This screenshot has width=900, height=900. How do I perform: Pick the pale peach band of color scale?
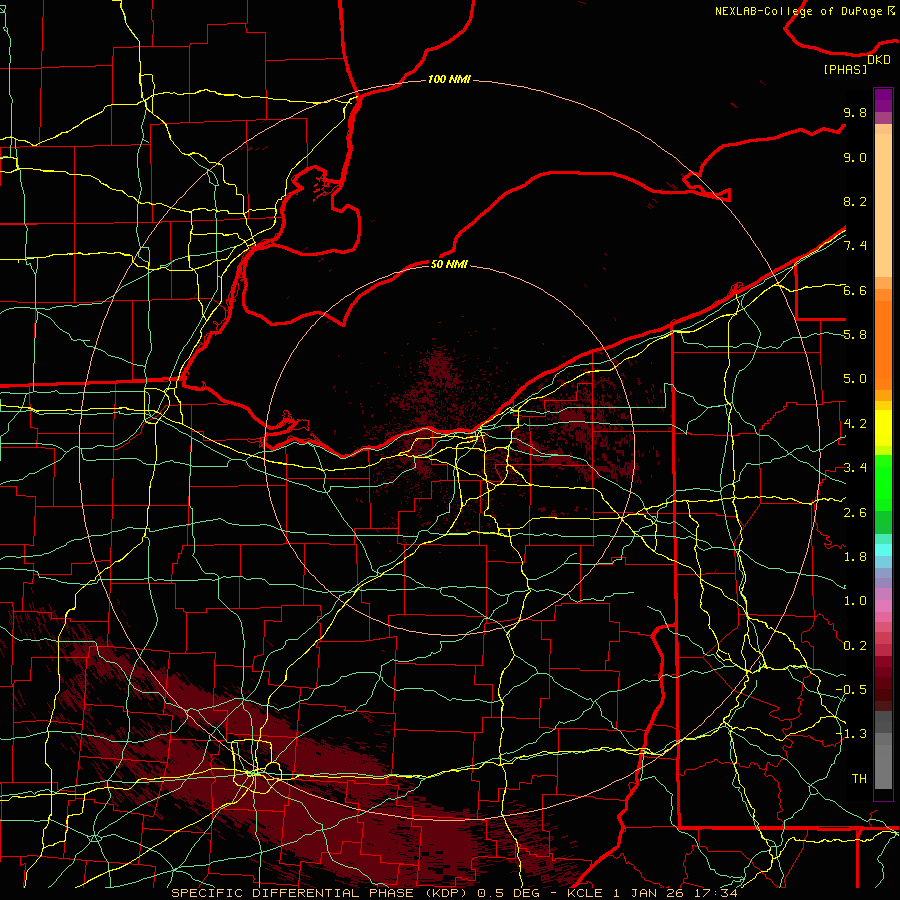(883, 206)
